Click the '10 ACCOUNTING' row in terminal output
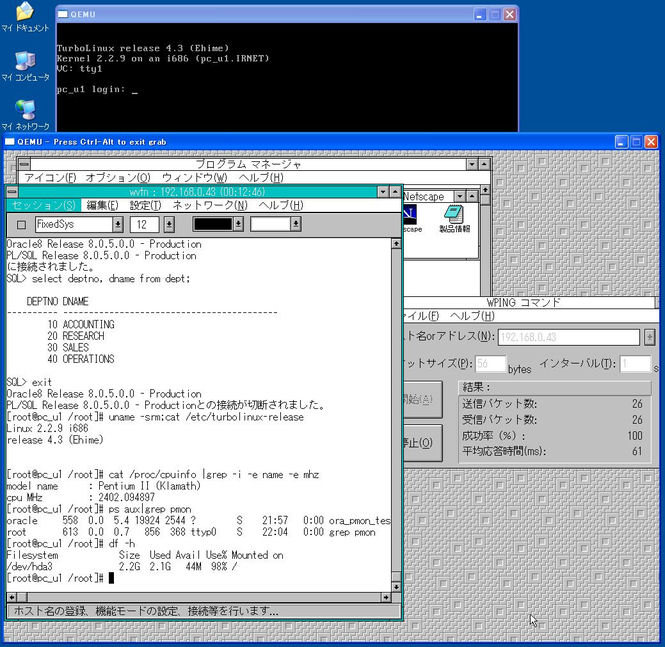This screenshot has width=665, height=647. point(81,324)
